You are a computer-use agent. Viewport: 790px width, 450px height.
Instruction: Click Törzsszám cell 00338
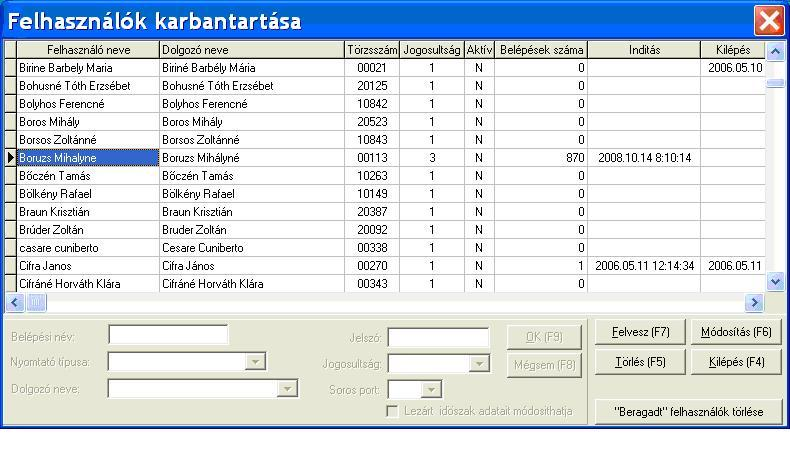[372, 248]
